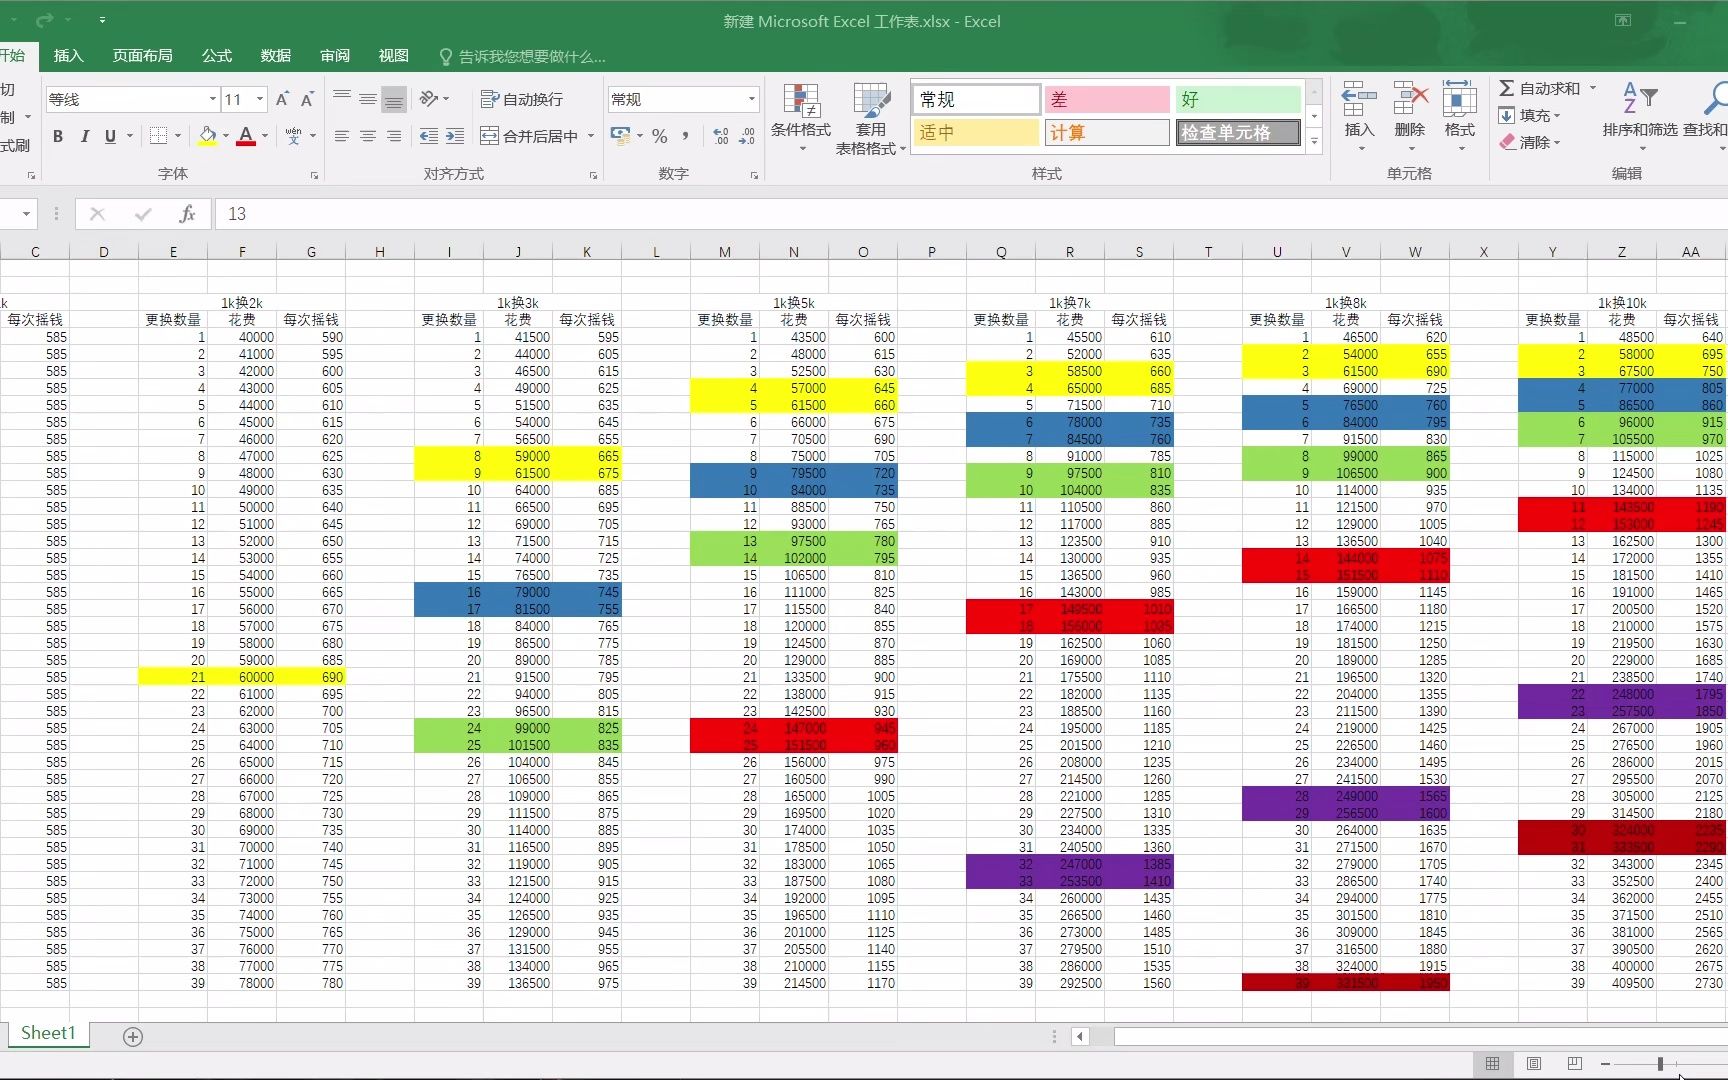Open the 视图 ribbon tab
Viewport: 1728px width, 1080px height.
(393, 56)
